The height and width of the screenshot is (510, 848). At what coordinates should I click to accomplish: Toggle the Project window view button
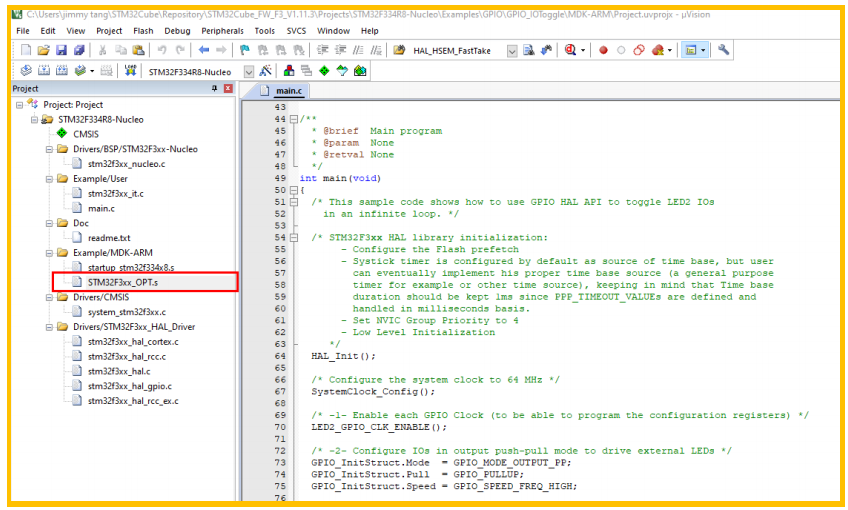[x=691, y=50]
